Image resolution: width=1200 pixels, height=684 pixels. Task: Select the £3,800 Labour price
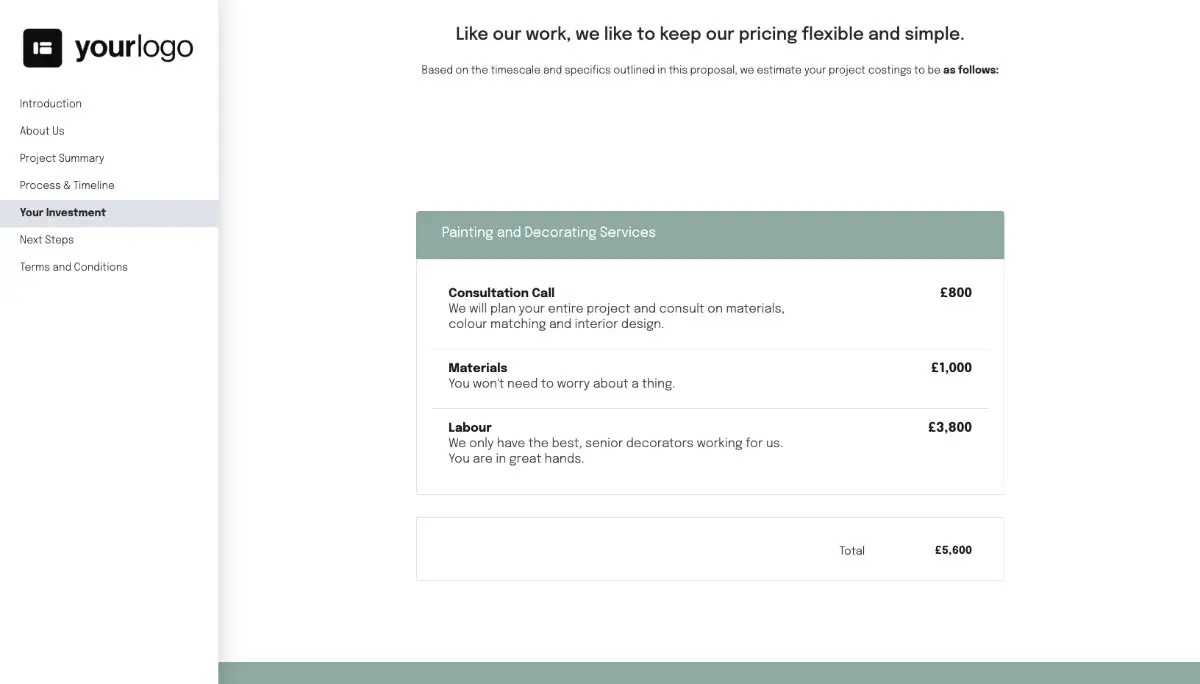pyautogui.click(x=951, y=427)
